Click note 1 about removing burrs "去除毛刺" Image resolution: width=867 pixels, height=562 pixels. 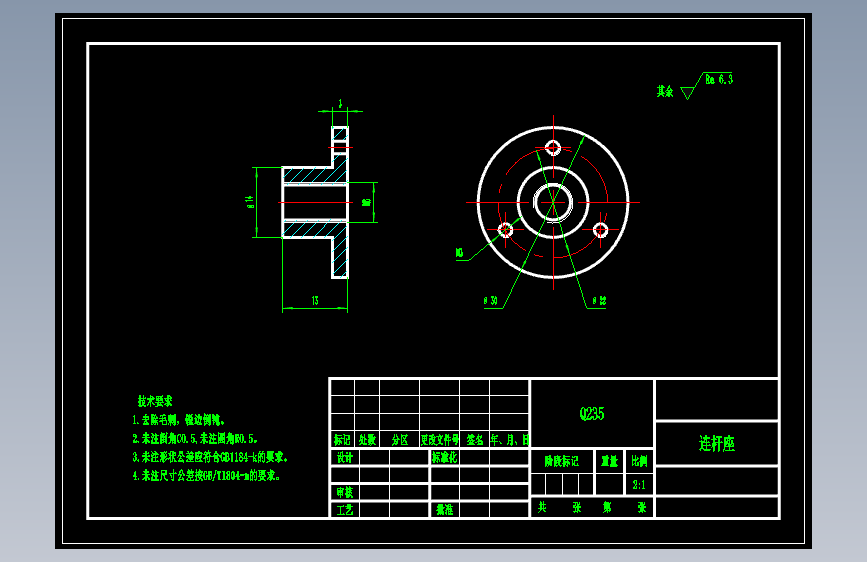click(178, 420)
